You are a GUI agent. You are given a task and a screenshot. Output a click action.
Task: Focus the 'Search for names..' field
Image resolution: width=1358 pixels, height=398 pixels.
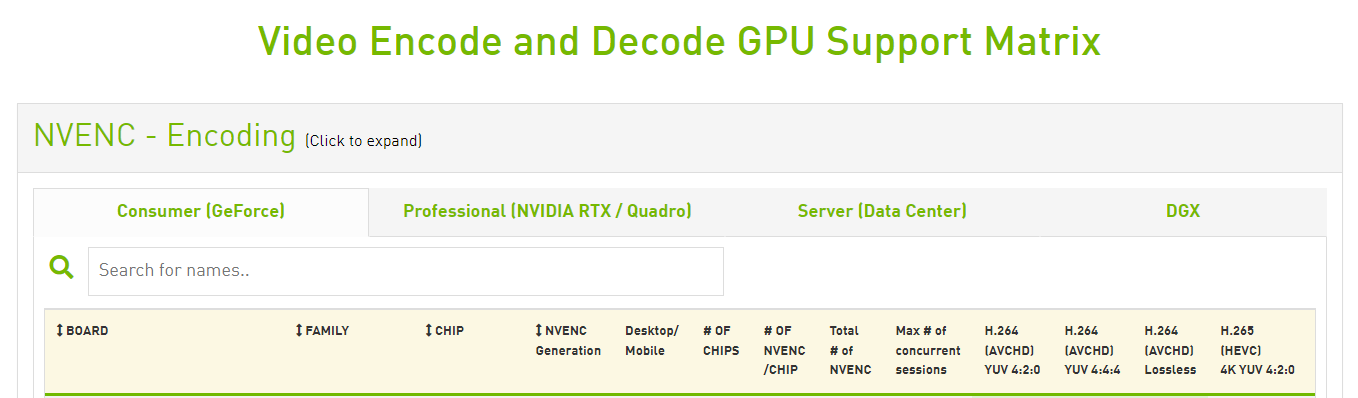[x=406, y=271]
